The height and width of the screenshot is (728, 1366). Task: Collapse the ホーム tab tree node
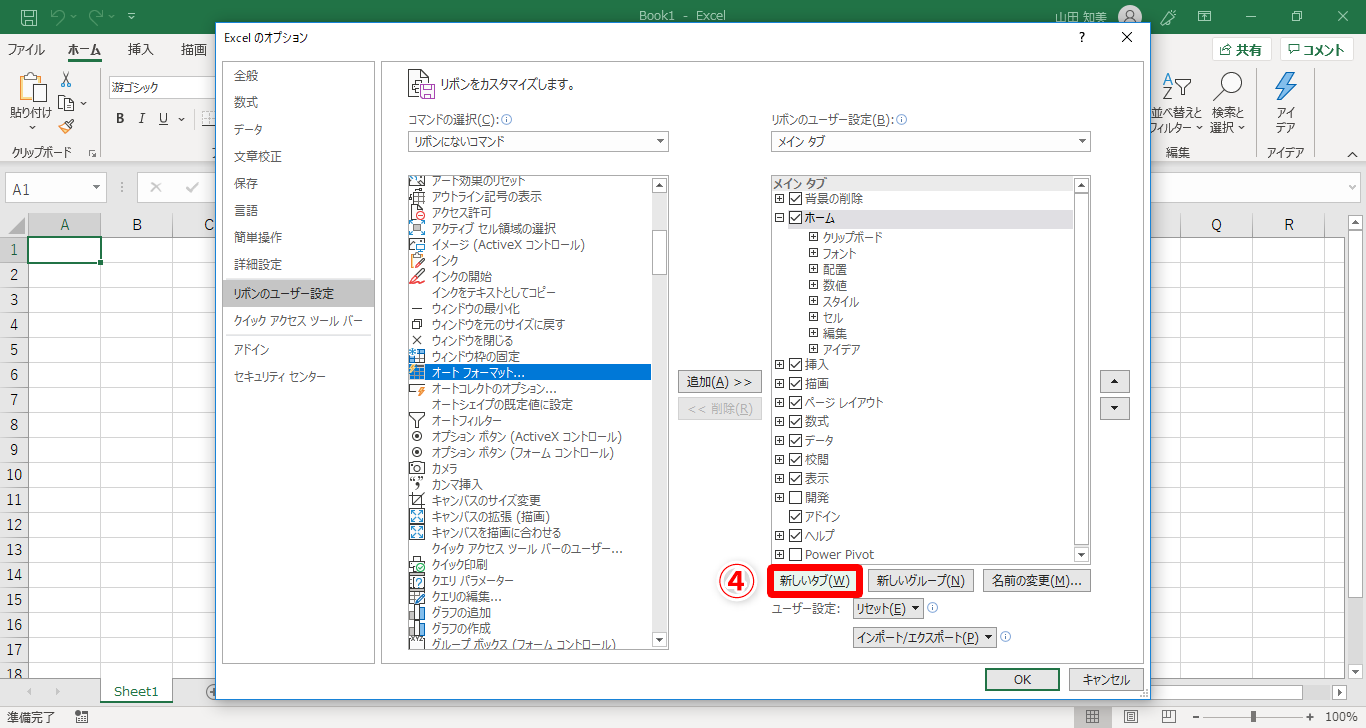pyautogui.click(x=779, y=218)
